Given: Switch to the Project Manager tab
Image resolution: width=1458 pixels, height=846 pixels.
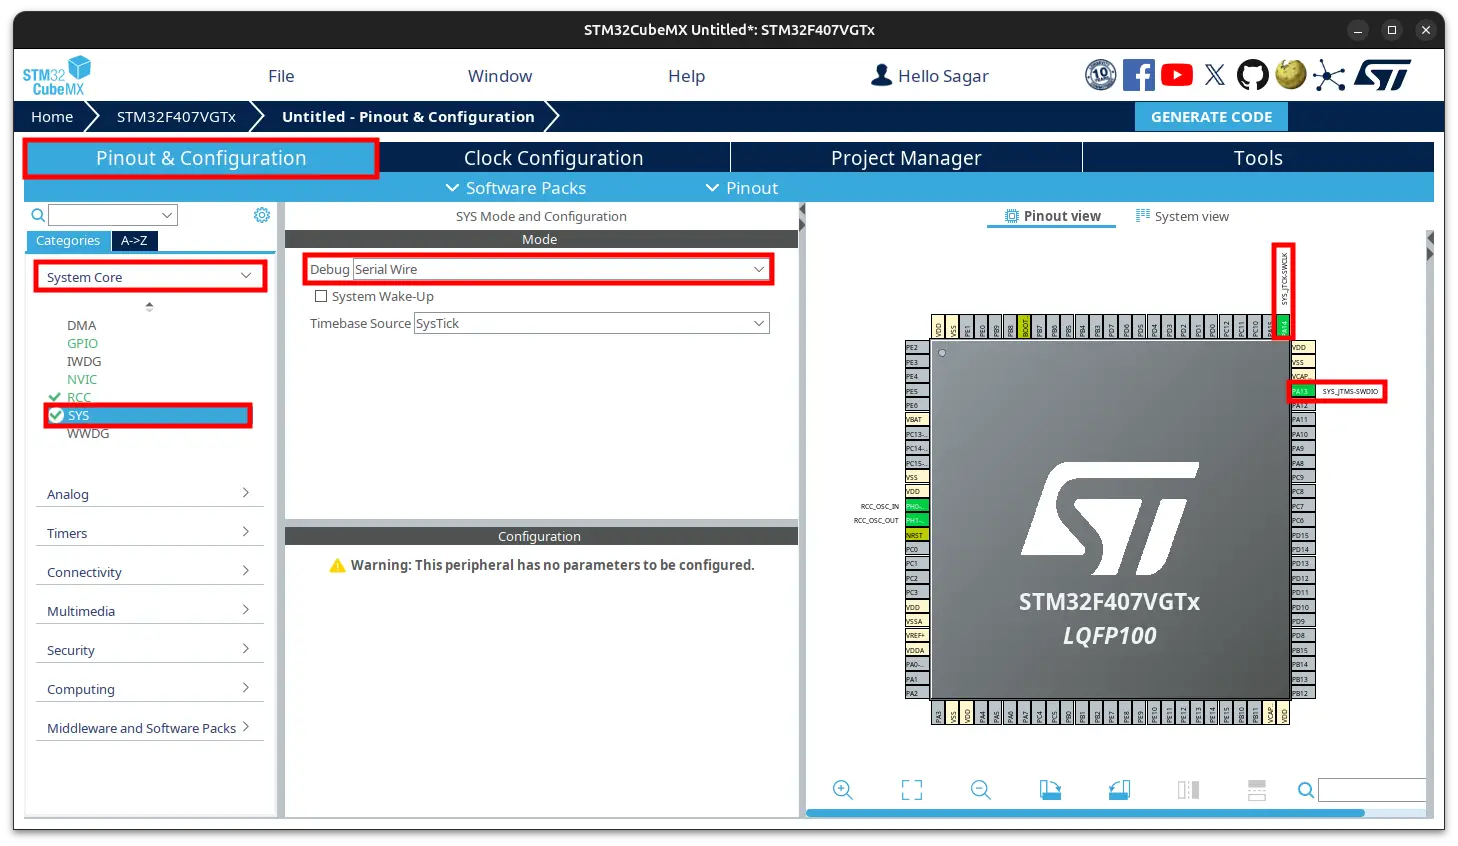Looking at the screenshot, I should pos(906,158).
